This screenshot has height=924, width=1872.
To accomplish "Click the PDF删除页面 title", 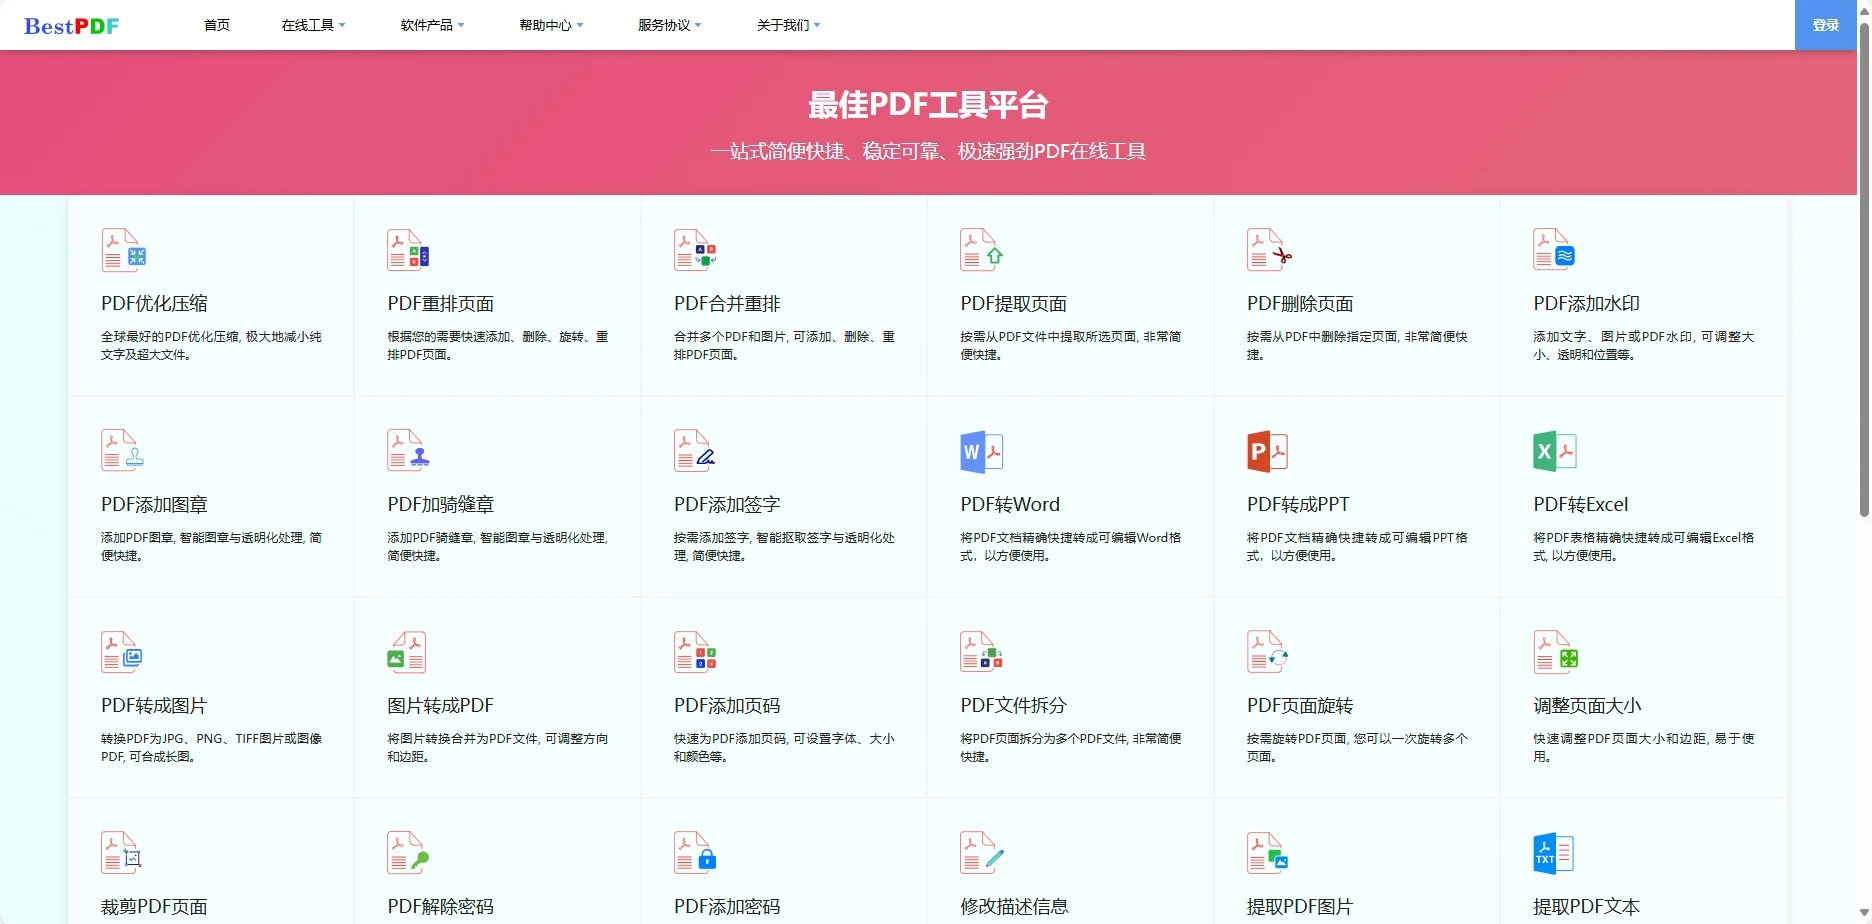I will pos(1300,304).
